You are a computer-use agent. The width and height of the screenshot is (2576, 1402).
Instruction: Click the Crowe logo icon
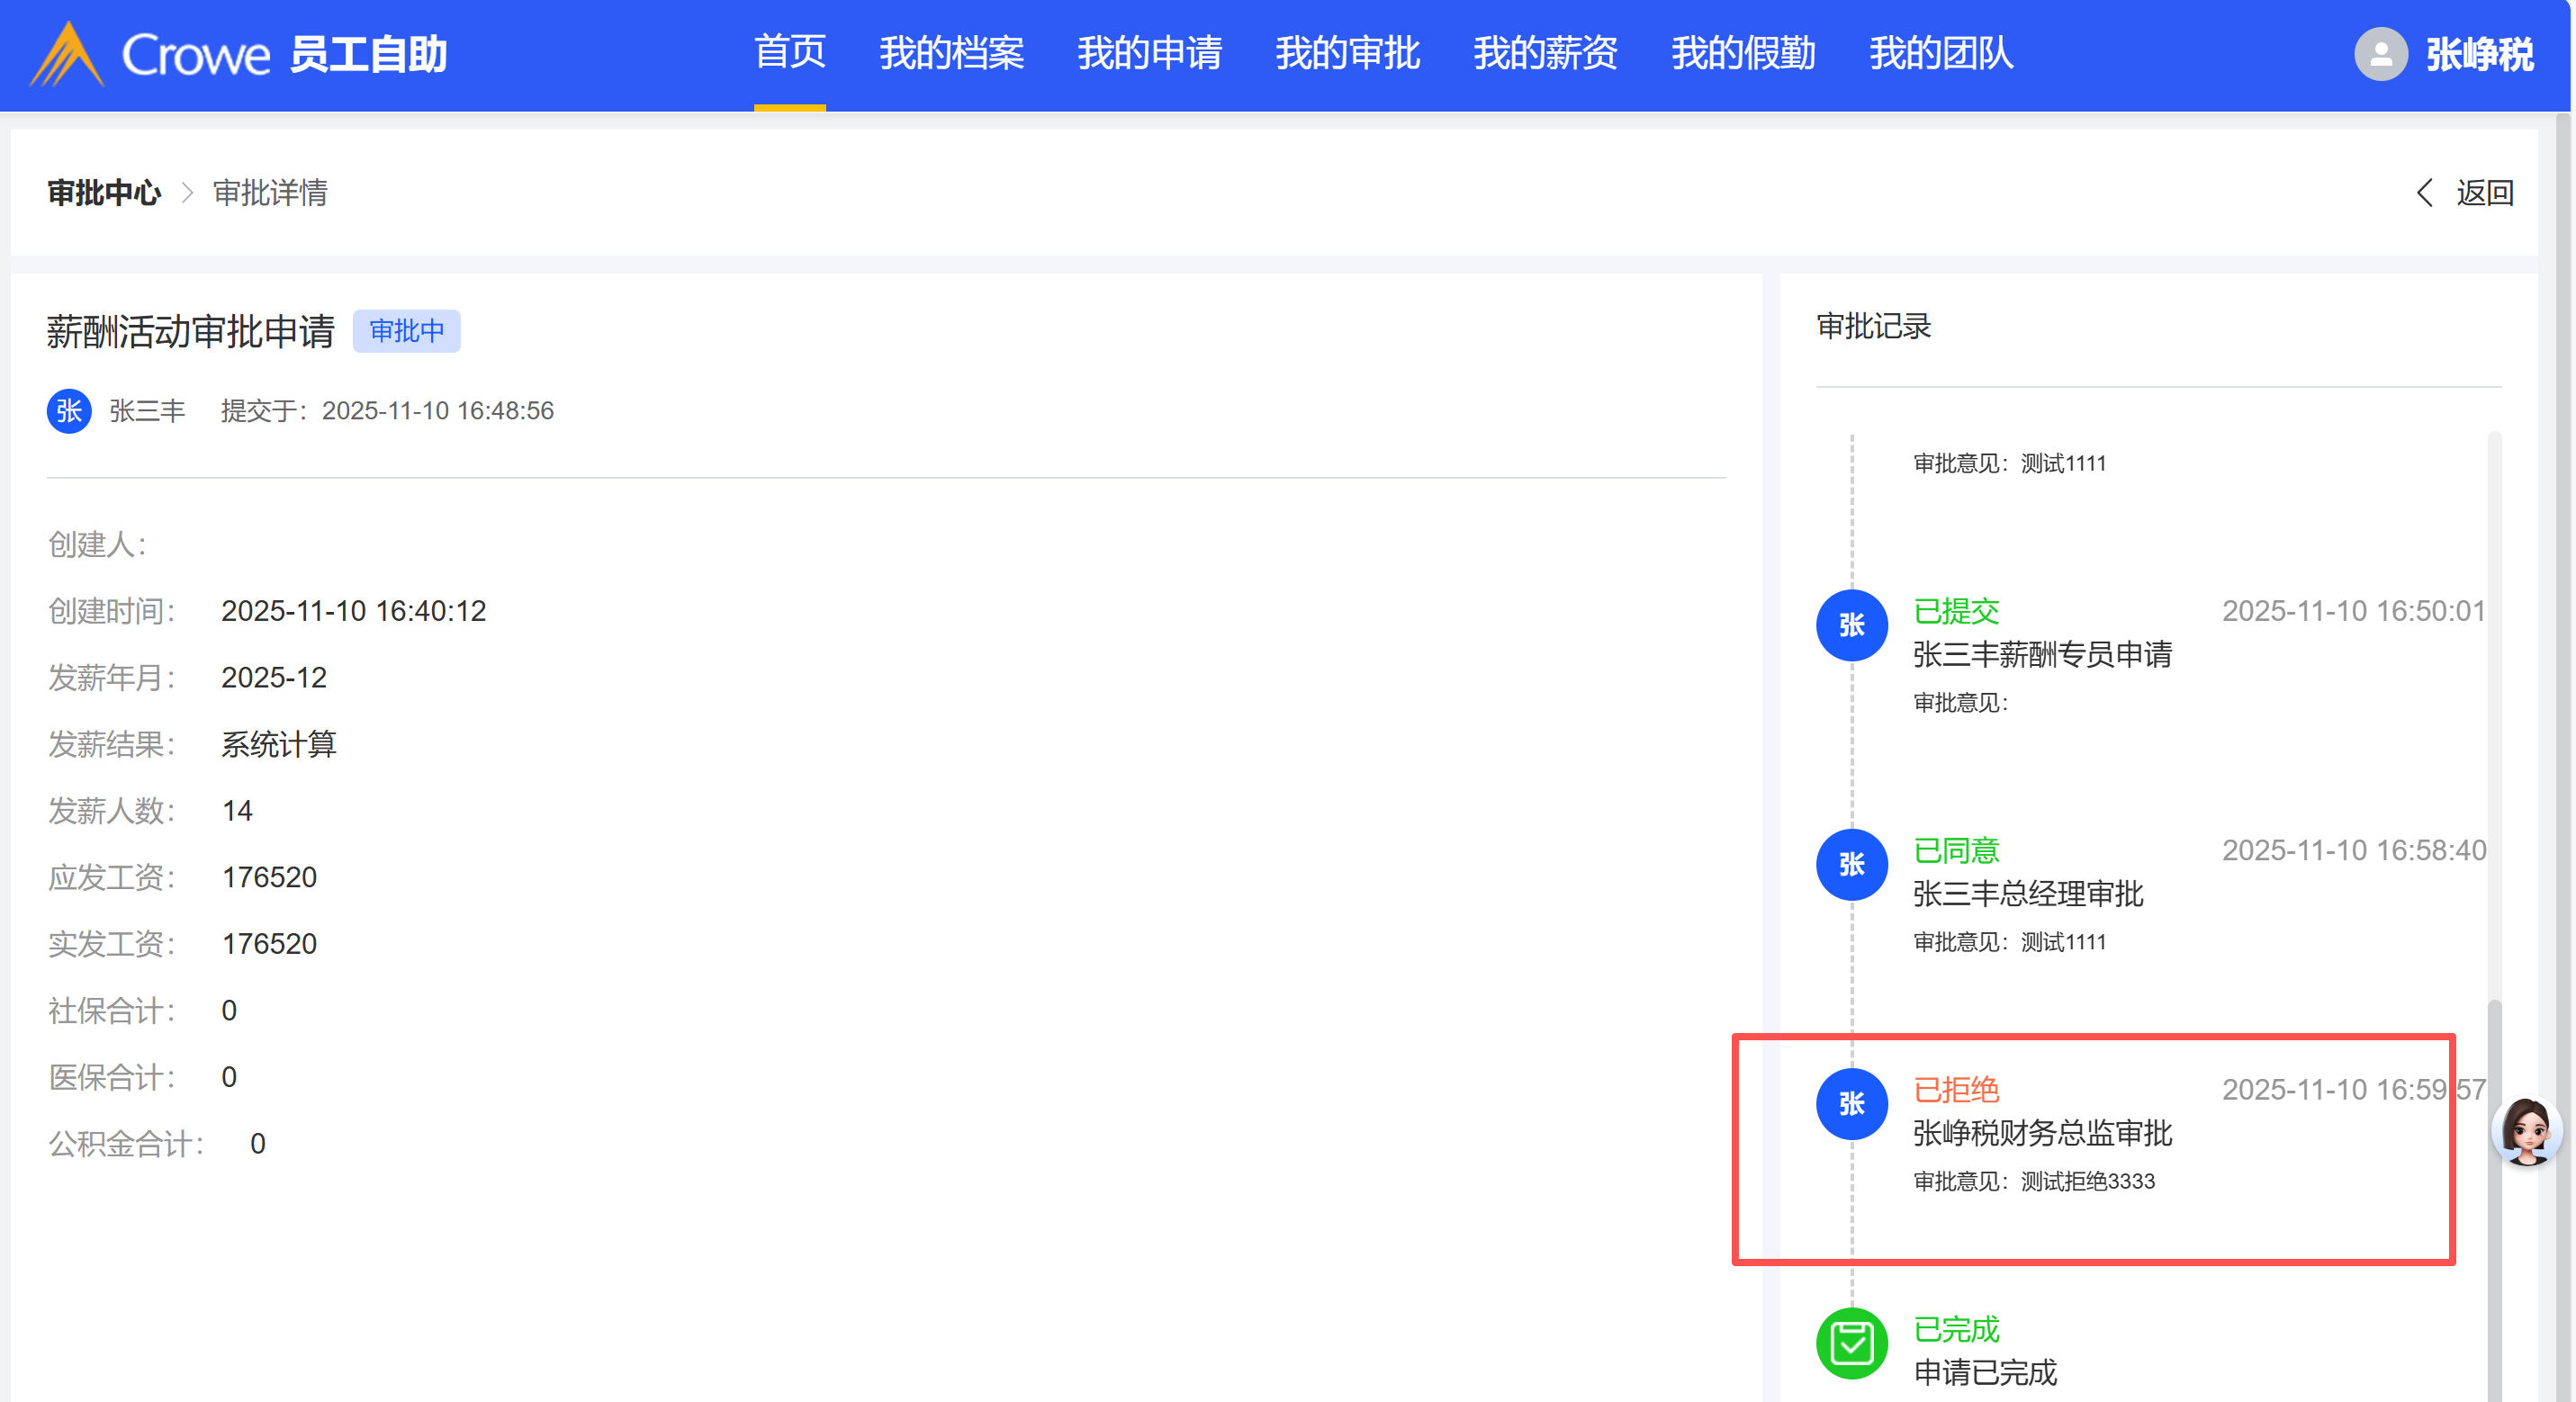(x=67, y=54)
